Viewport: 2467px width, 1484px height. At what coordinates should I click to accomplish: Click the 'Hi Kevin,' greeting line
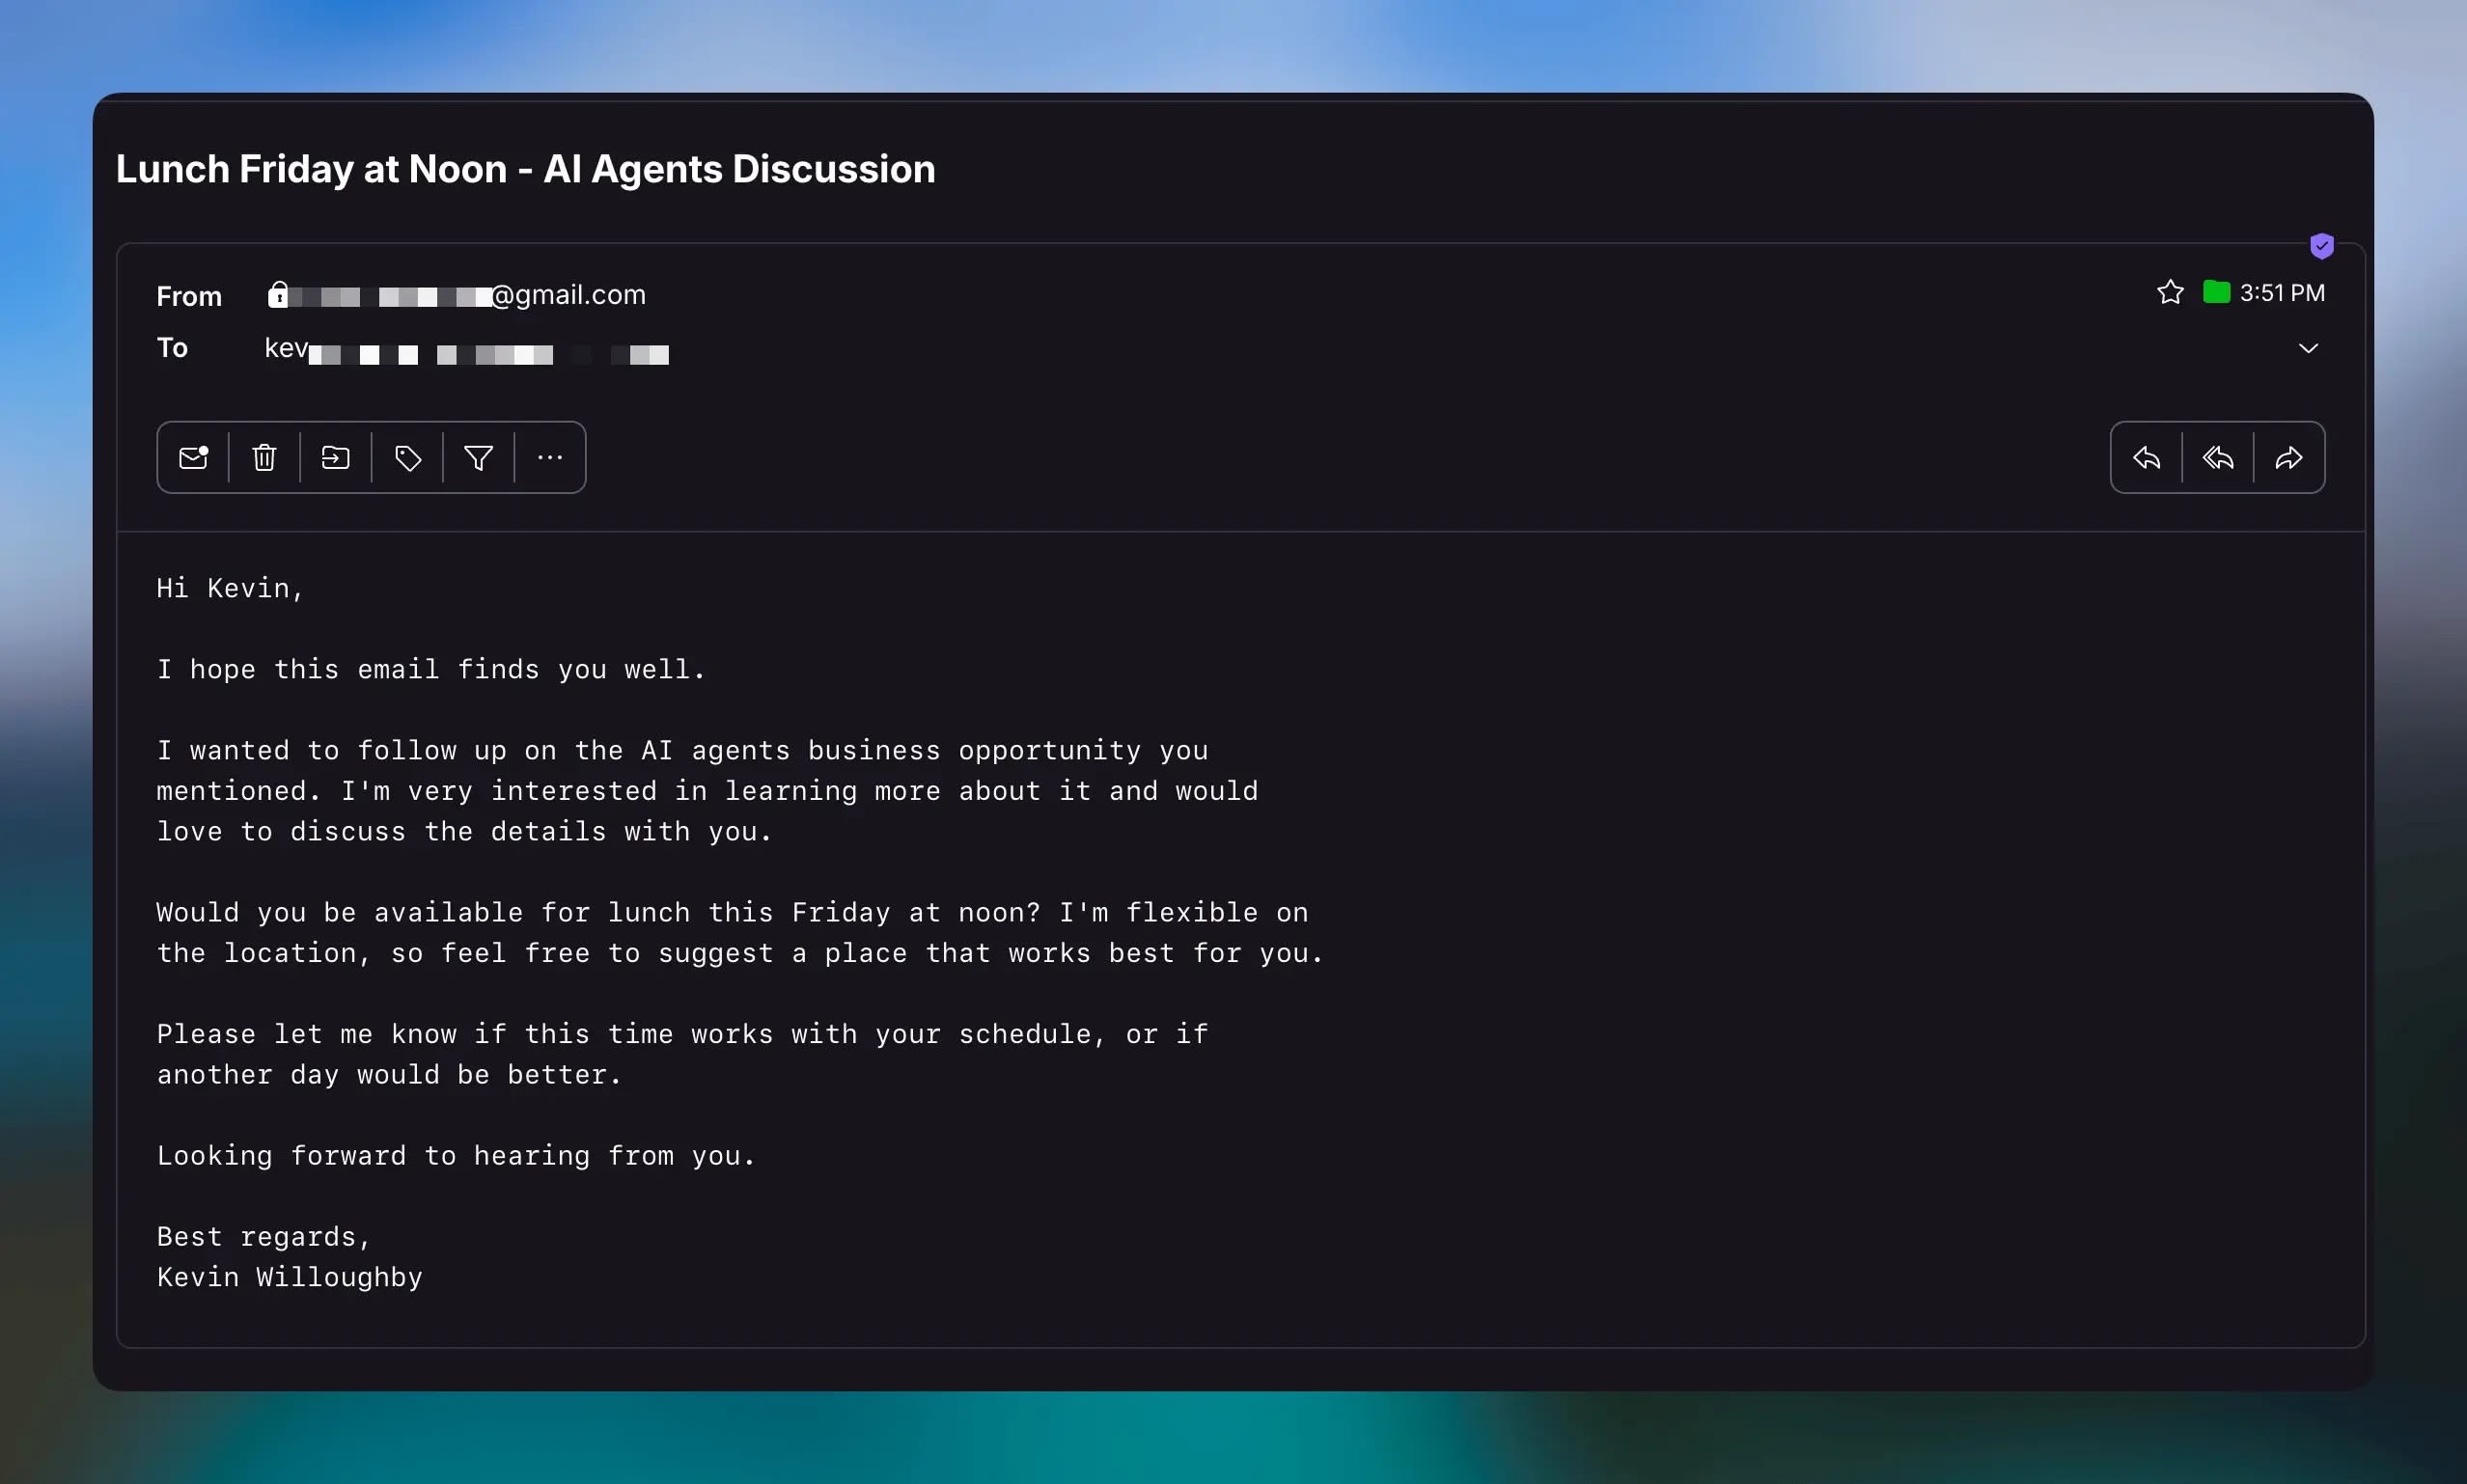[x=230, y=588]
